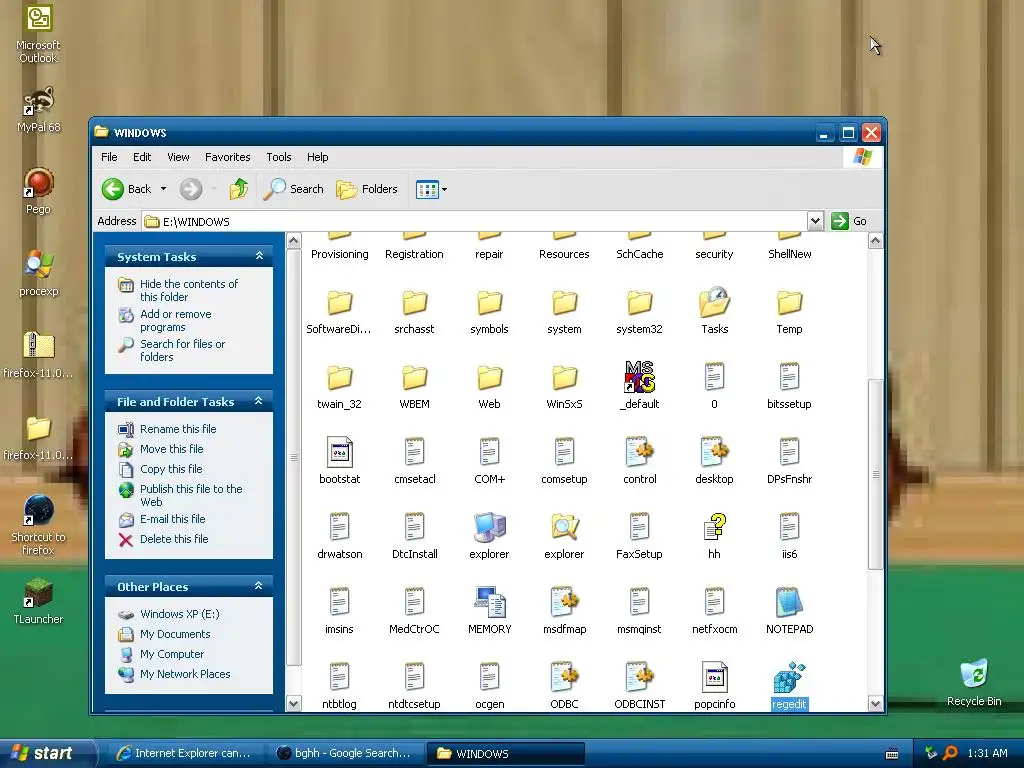Screen dimensions: 1024x768
Task: Select the explorer file with magnifier icon
Action: (564, 526)
